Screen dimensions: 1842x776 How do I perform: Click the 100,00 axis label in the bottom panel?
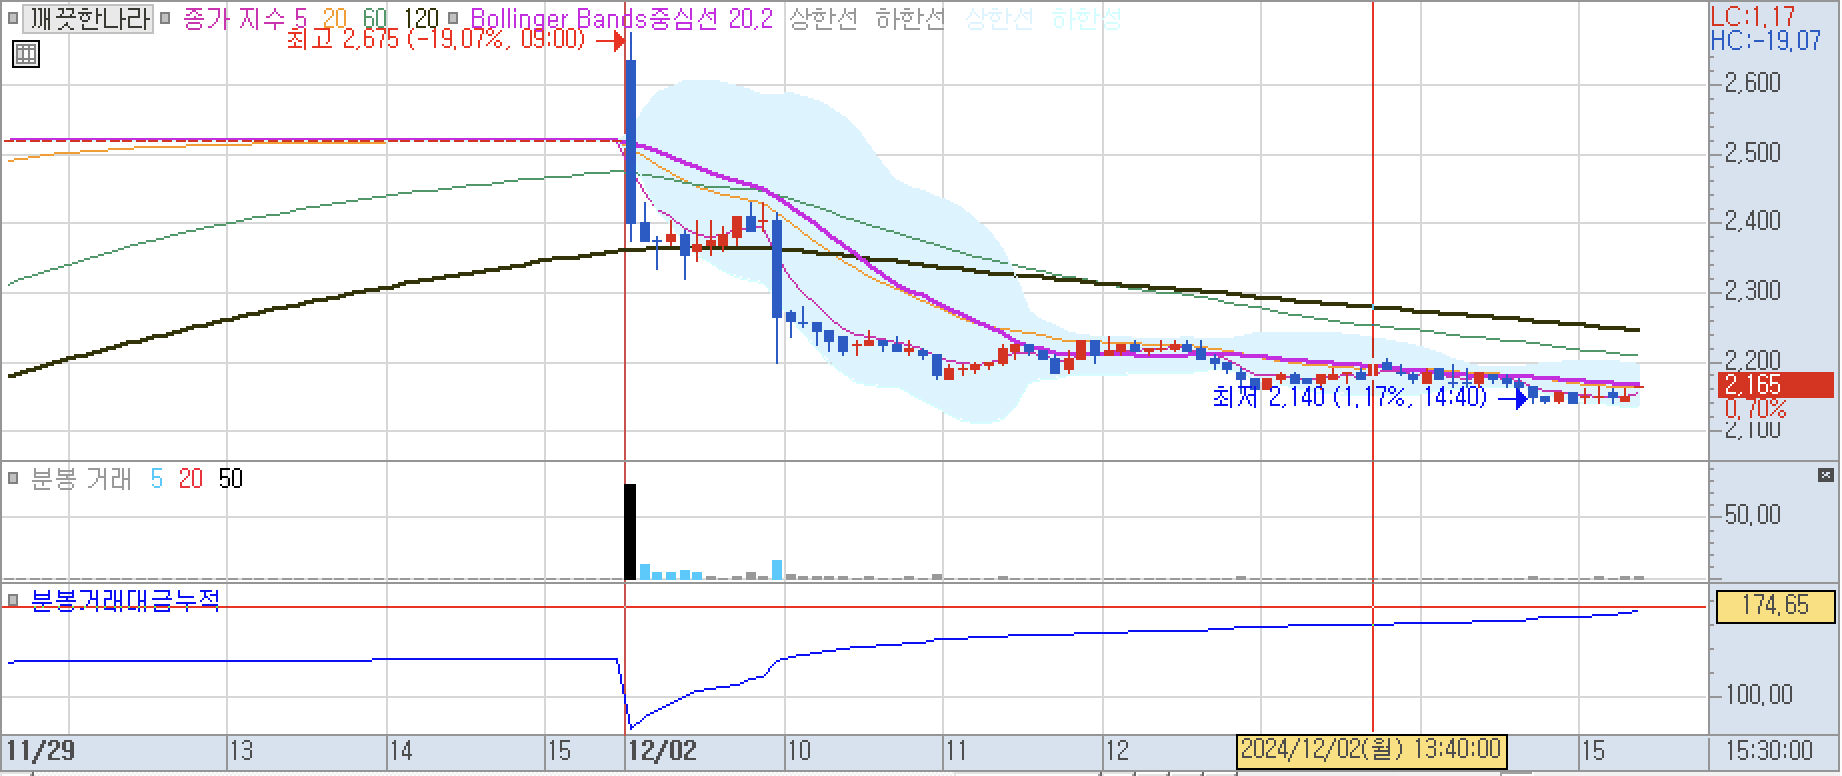[x=1757, y=695]
